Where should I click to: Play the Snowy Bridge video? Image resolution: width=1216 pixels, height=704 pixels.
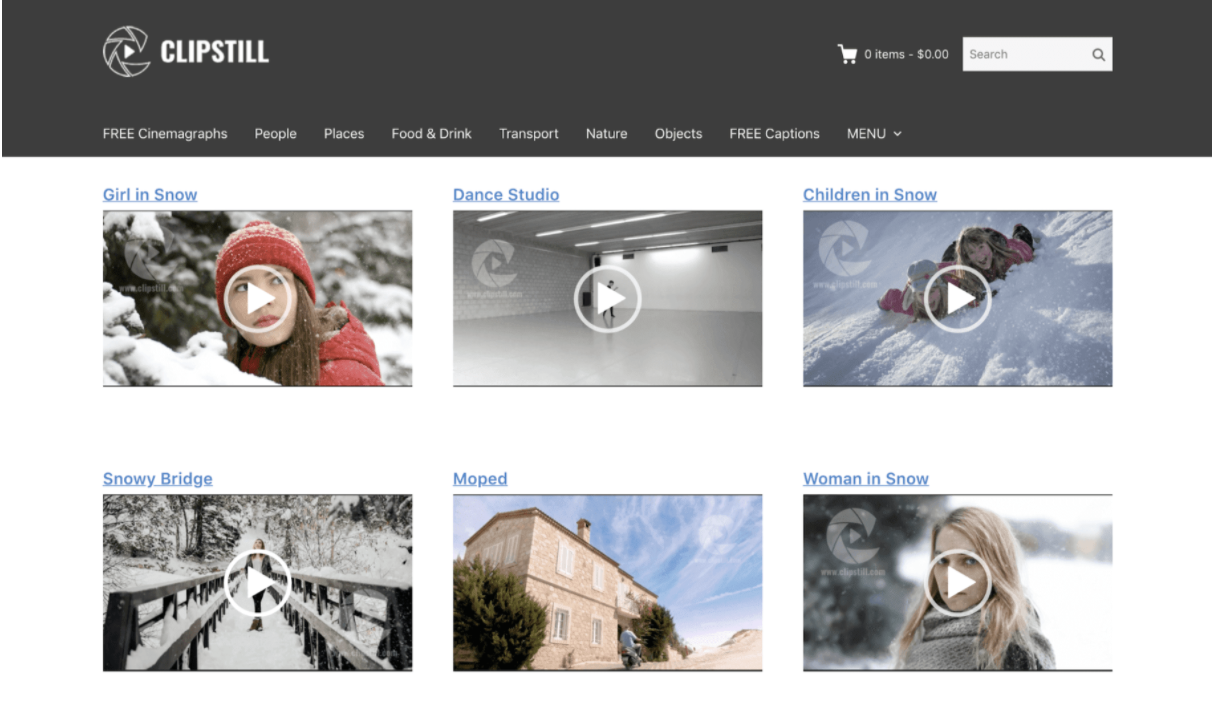(258, 581)
